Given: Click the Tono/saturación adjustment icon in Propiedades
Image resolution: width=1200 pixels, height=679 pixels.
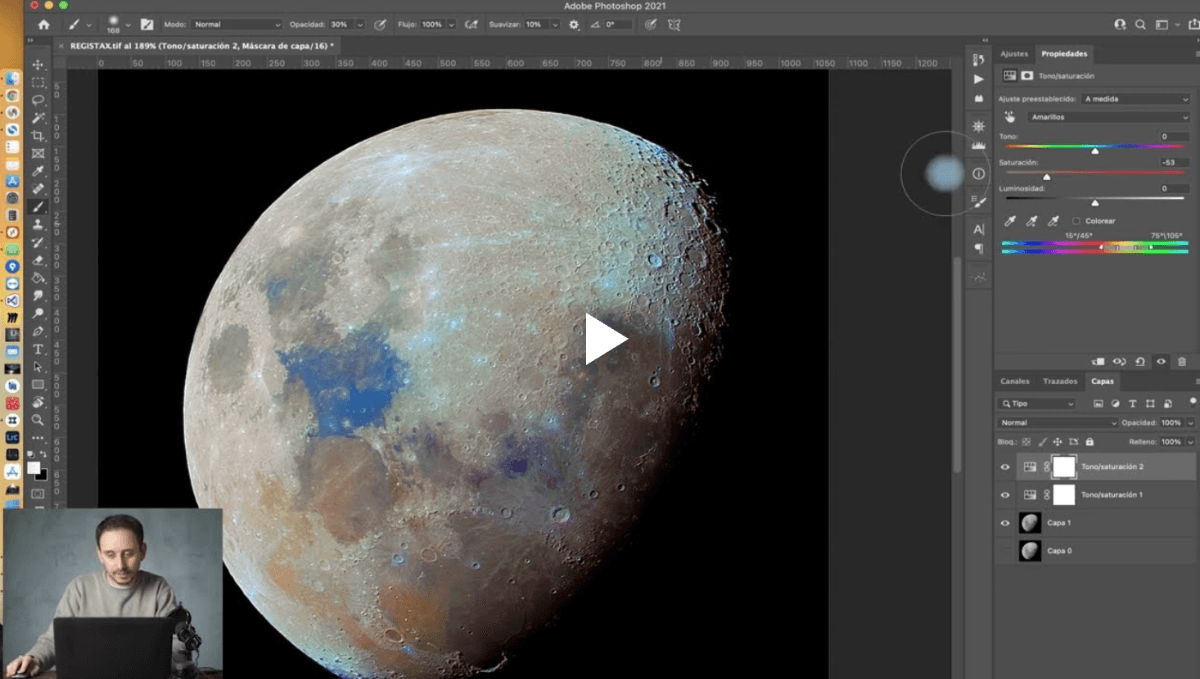Looking at the screenshot, I should coord(1012,76).
